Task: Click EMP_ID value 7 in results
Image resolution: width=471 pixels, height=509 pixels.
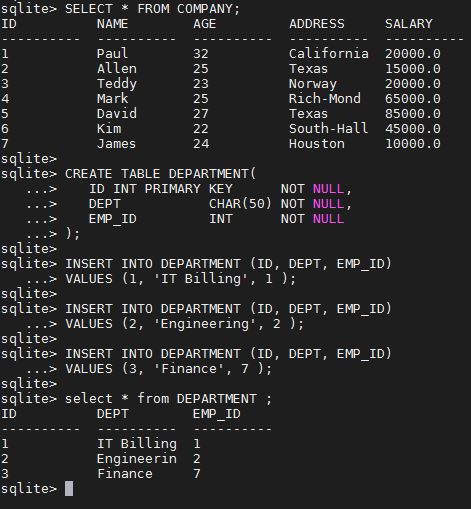Action: pos(197,474)
